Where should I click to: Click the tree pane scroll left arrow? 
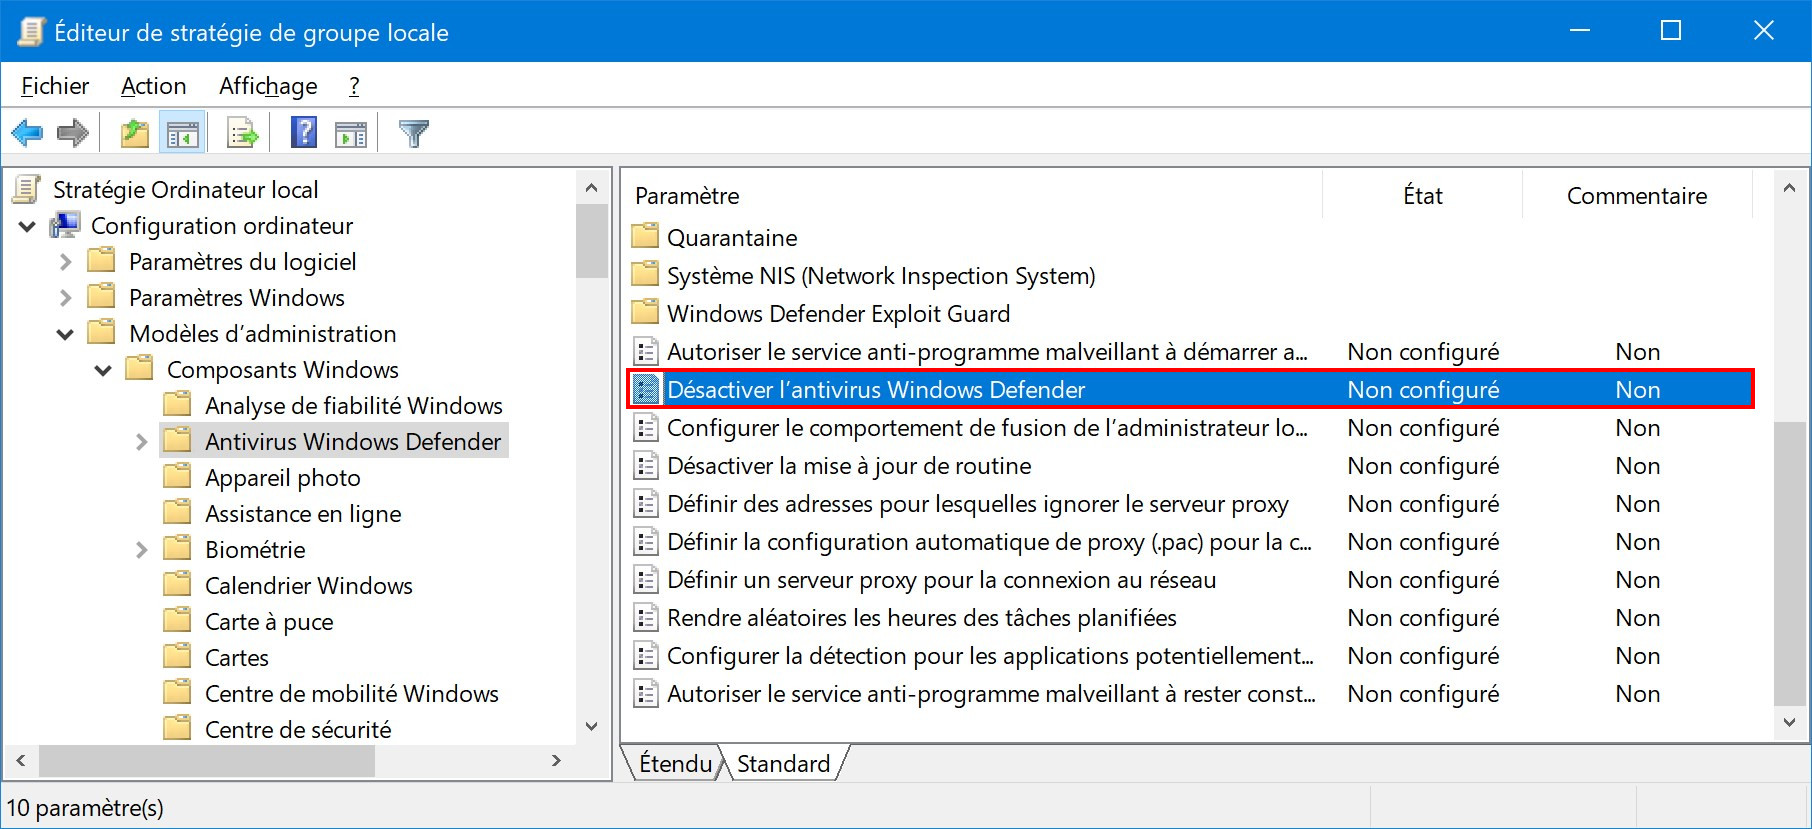[21, 761]
